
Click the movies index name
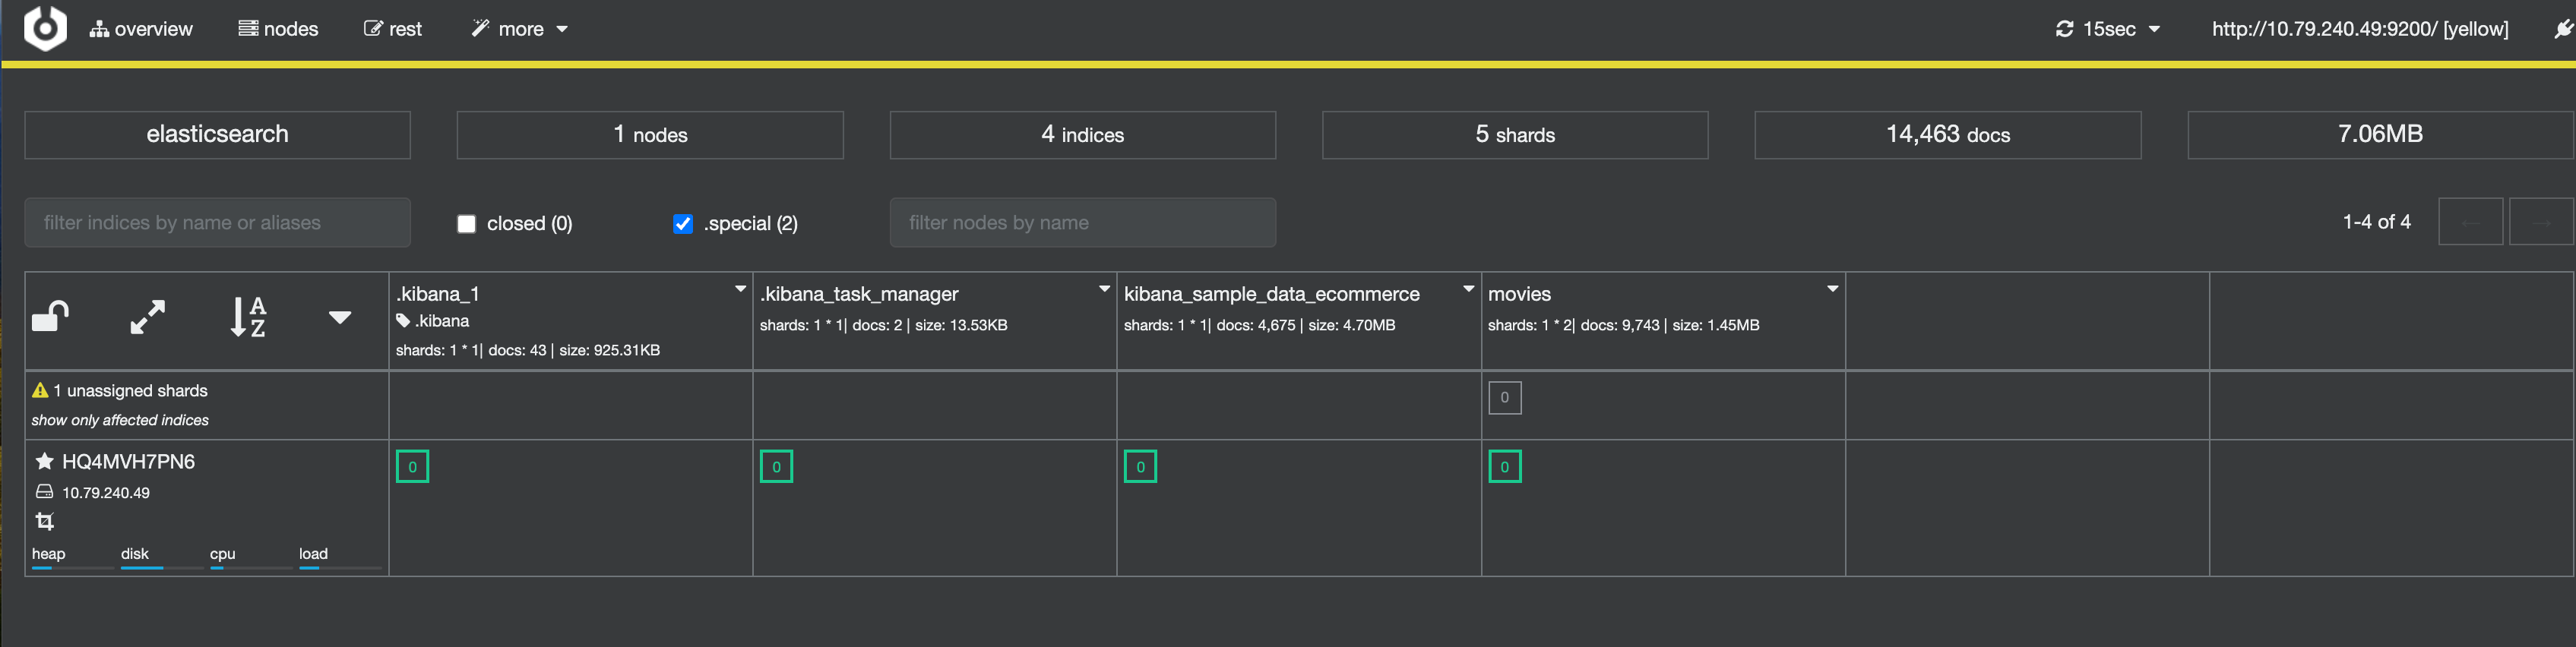click(x=1519, y=294)
